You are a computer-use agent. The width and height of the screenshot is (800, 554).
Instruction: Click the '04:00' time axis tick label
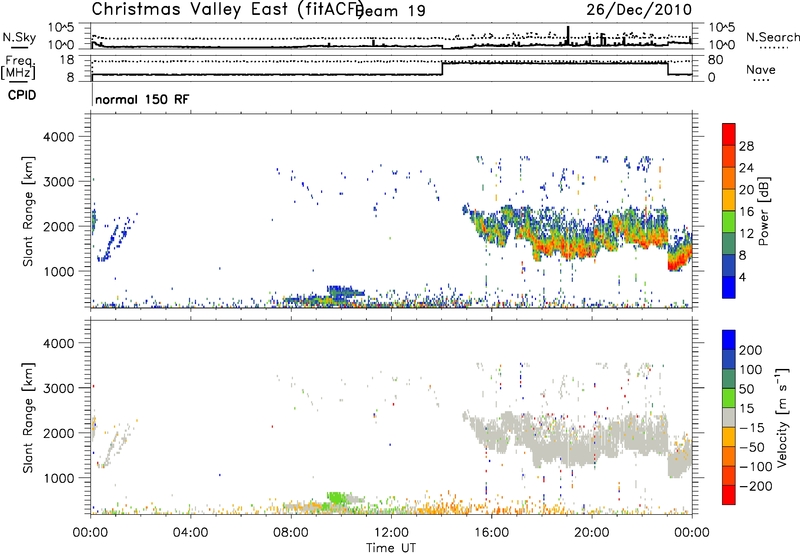point(190,533)
